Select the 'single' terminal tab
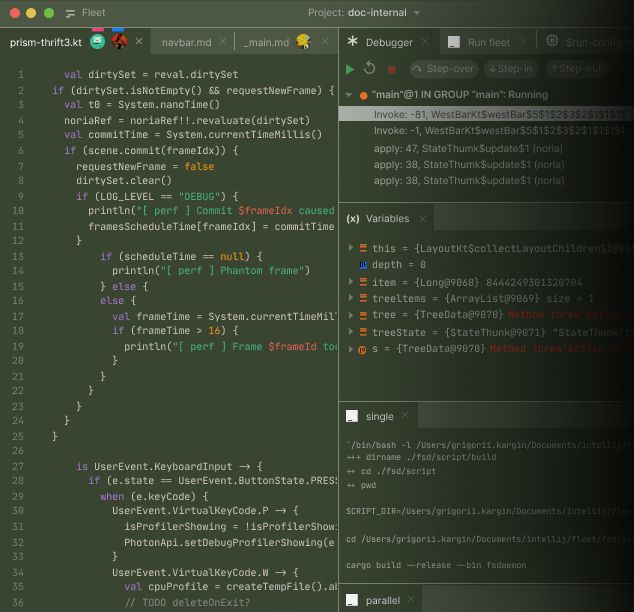634x612 pixels. 379,417
